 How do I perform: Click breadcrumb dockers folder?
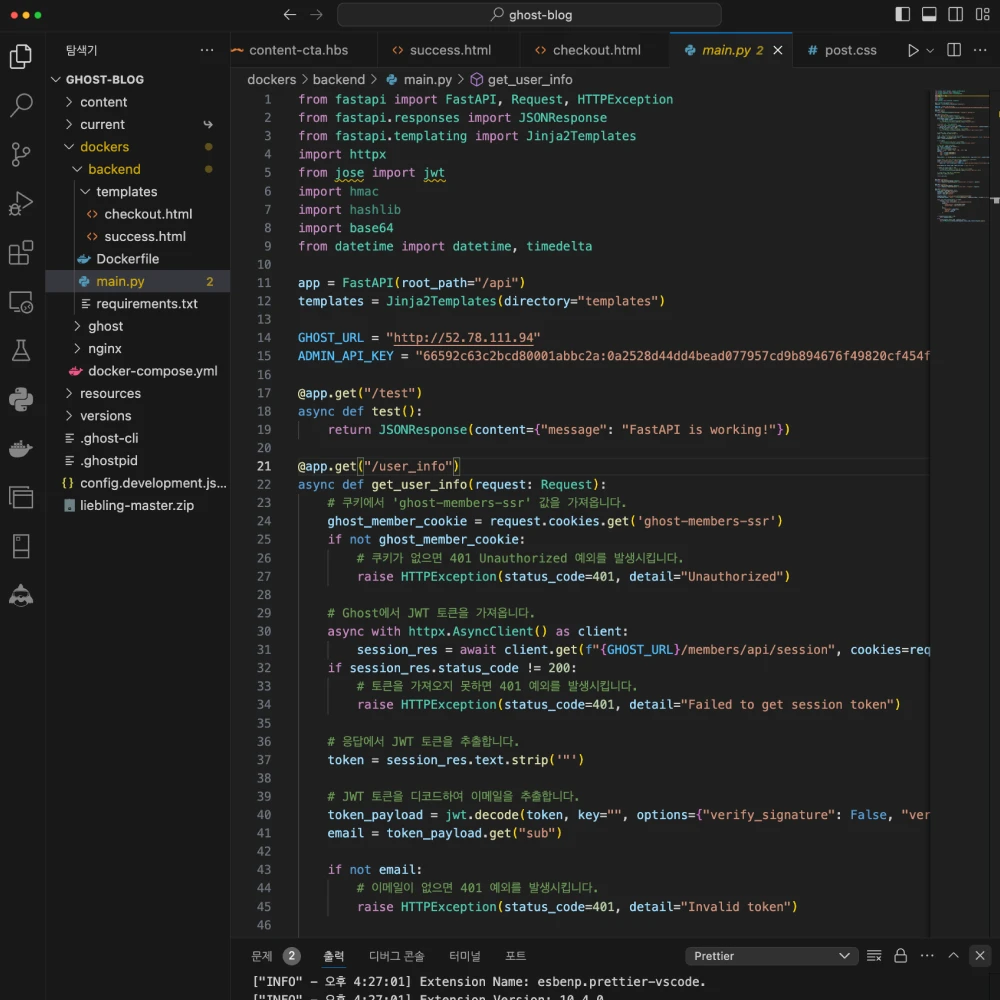click(272, 80)
